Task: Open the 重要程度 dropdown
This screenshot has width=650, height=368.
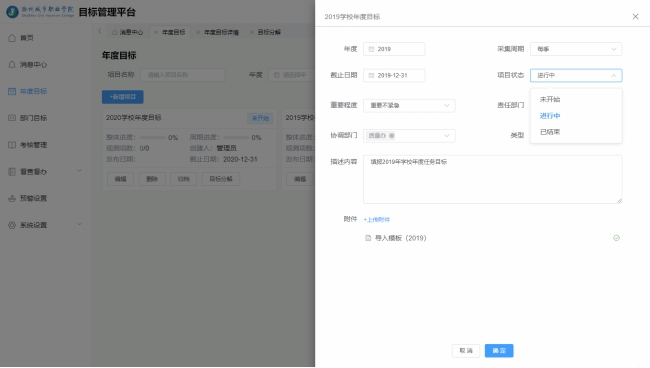Action: [409, 105]
